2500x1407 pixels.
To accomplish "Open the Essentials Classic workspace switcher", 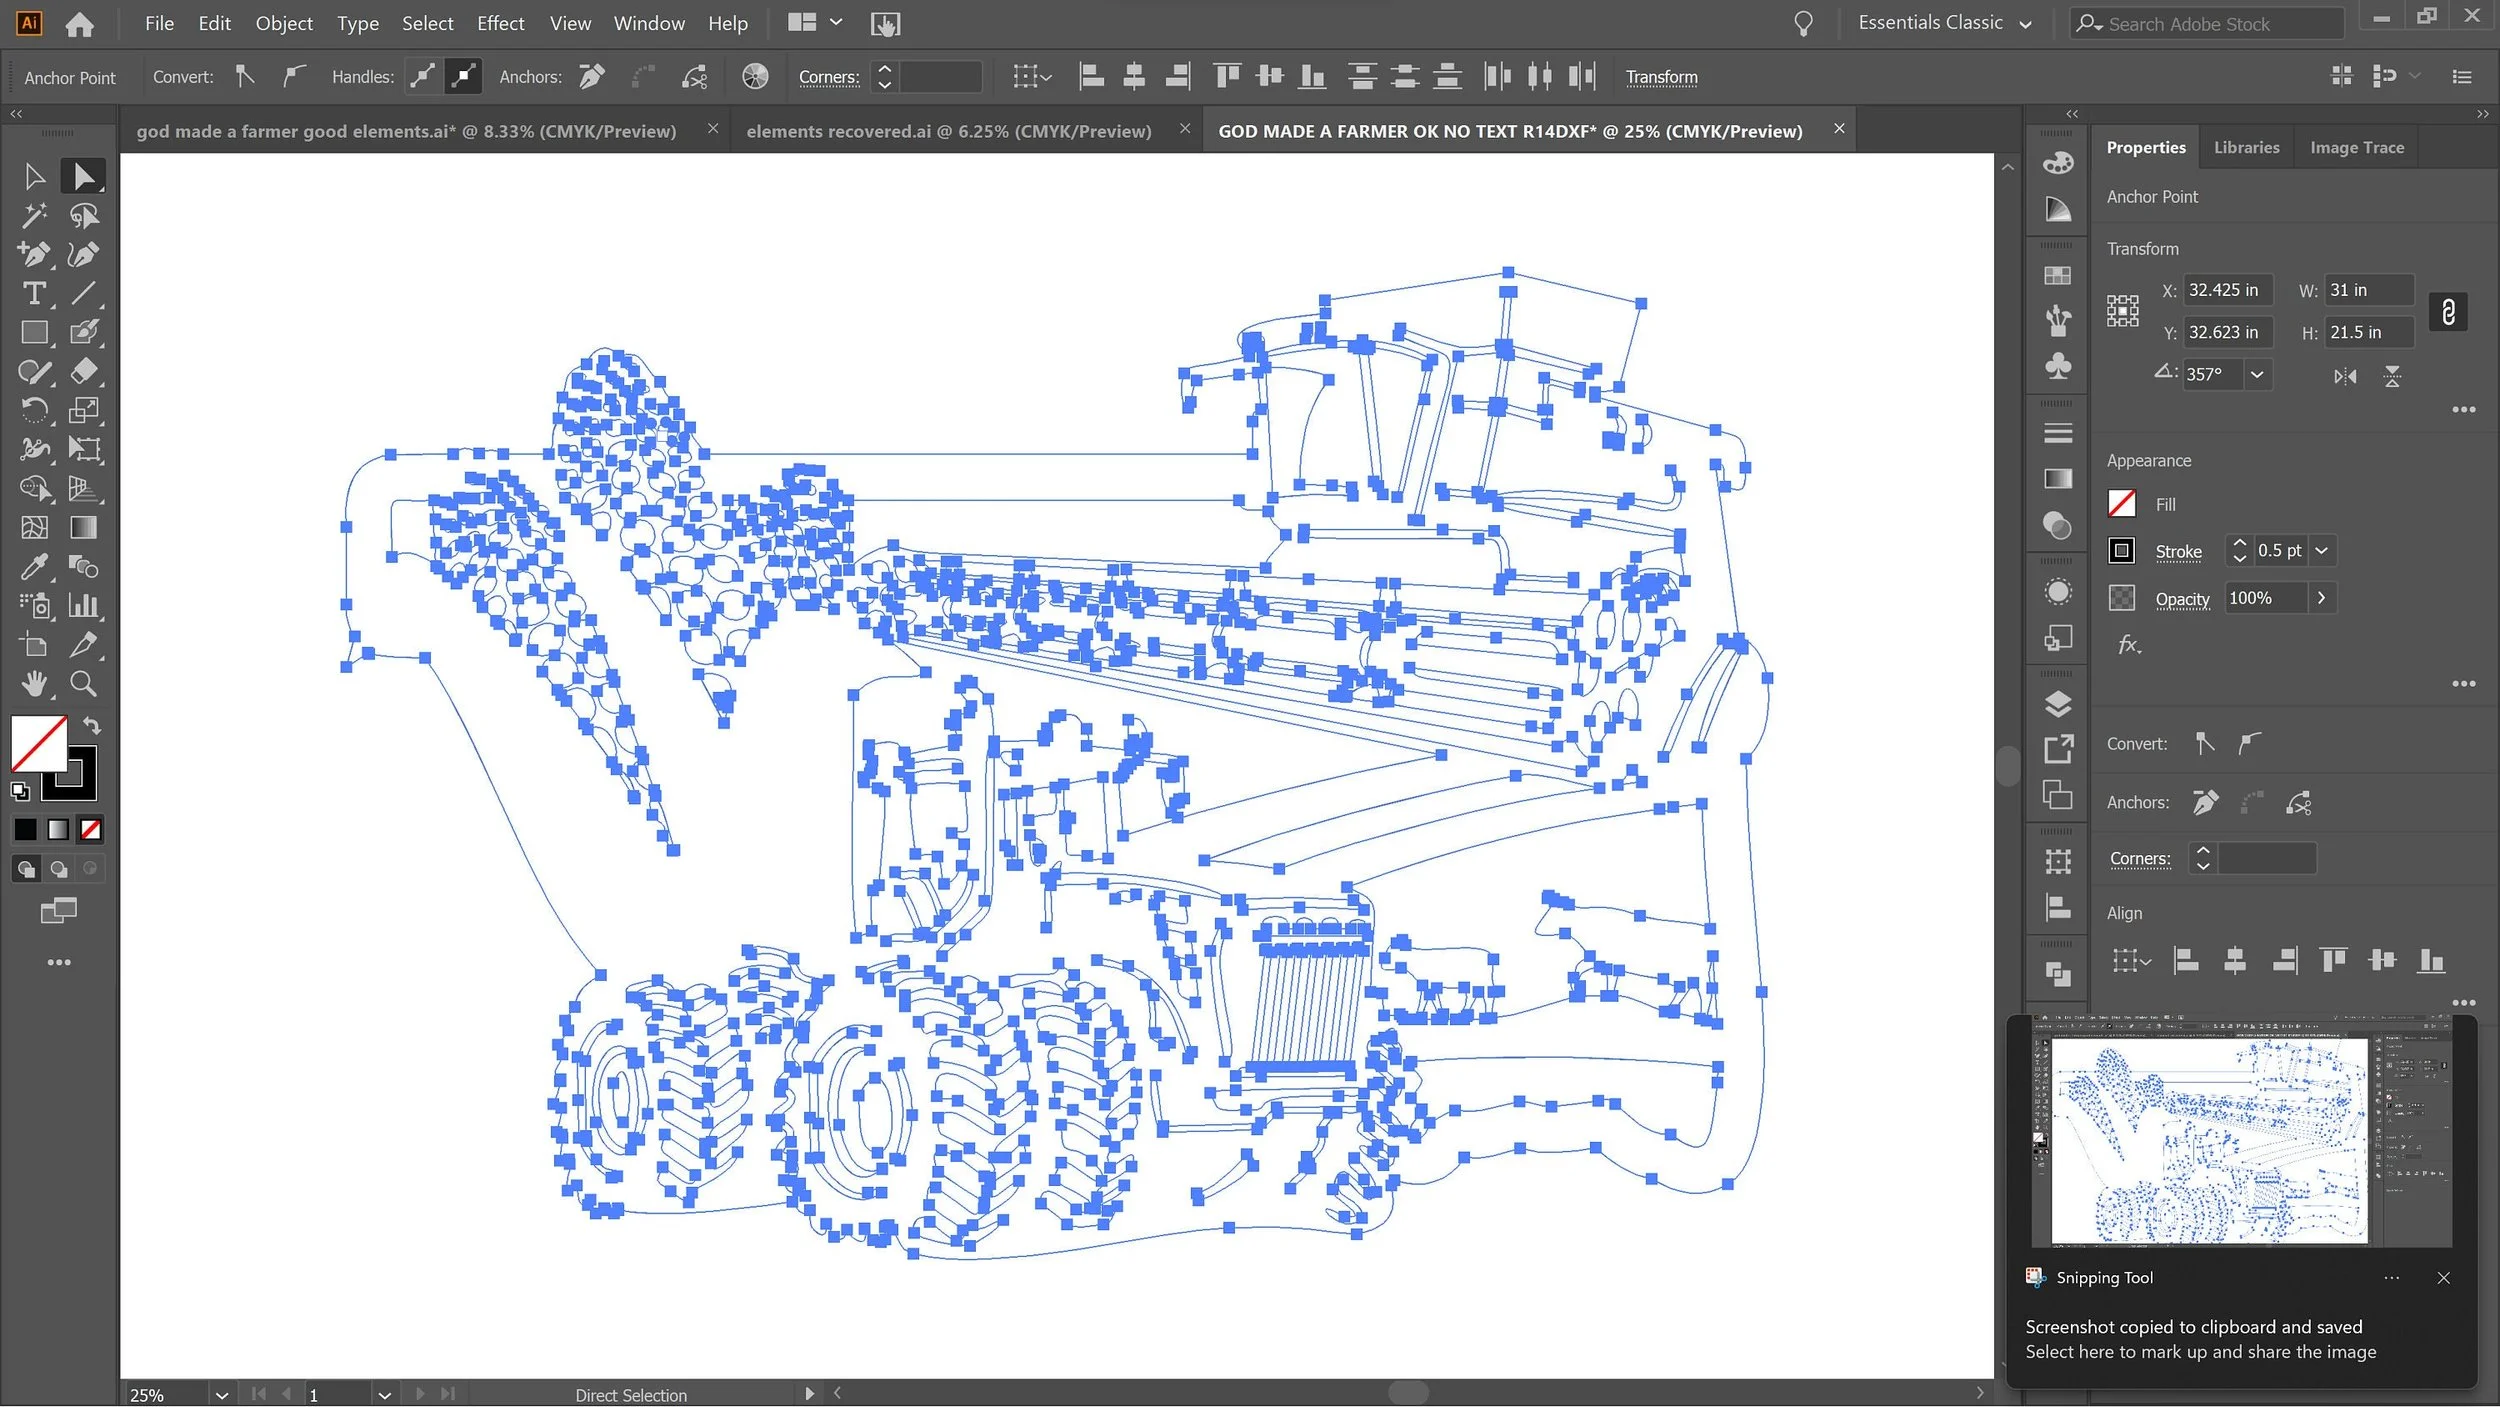I will tap(1943, 23).
